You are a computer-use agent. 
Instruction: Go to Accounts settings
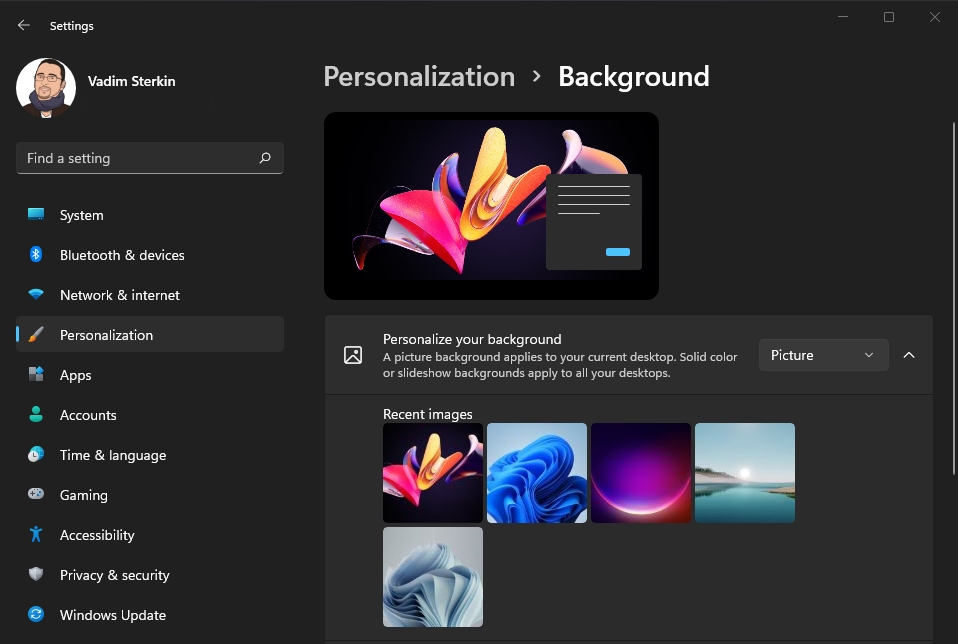(x=150, y=415)
